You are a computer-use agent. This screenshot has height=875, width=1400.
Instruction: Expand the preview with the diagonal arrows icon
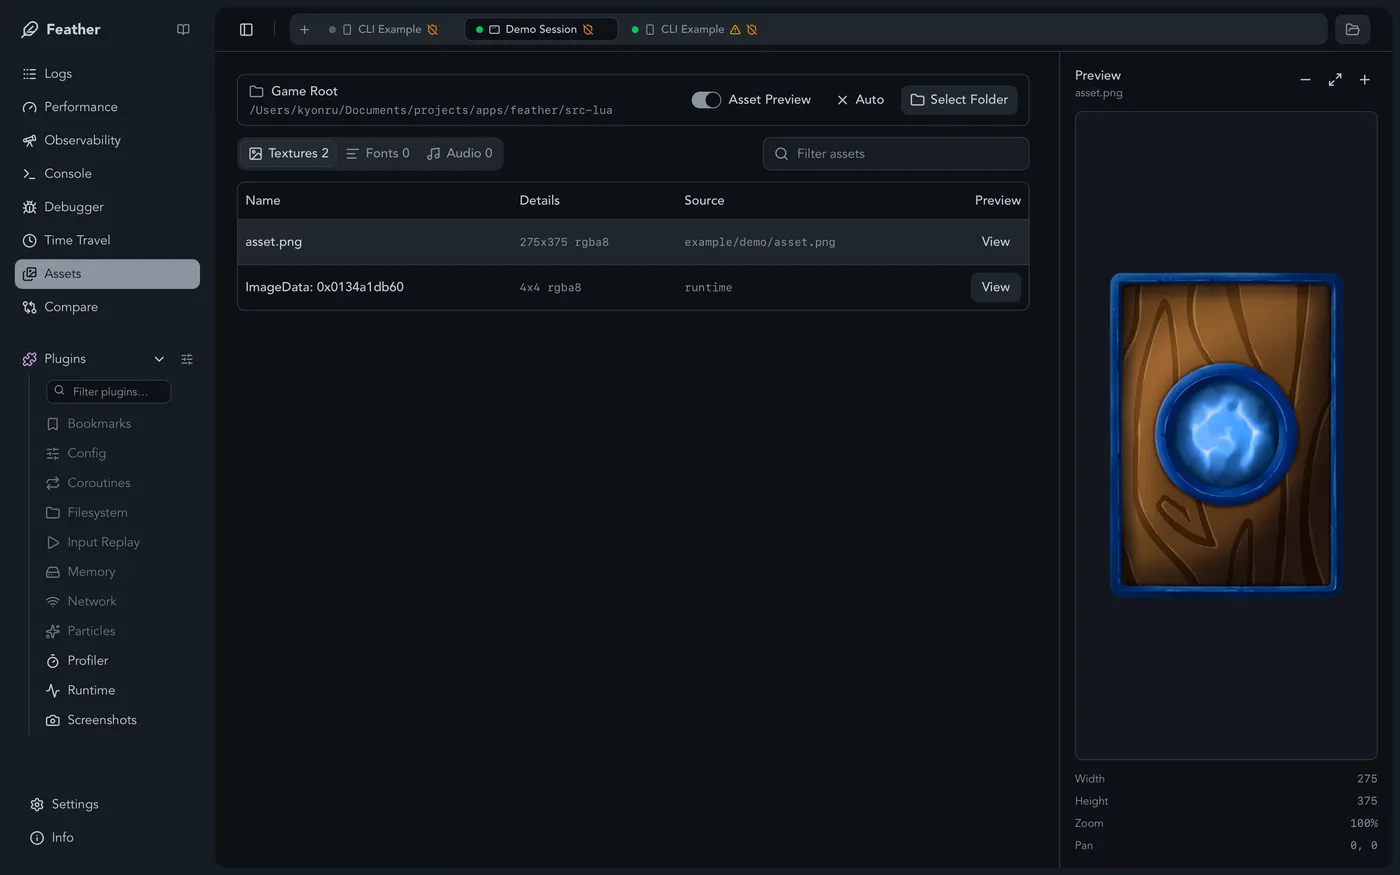[1335, 79]
